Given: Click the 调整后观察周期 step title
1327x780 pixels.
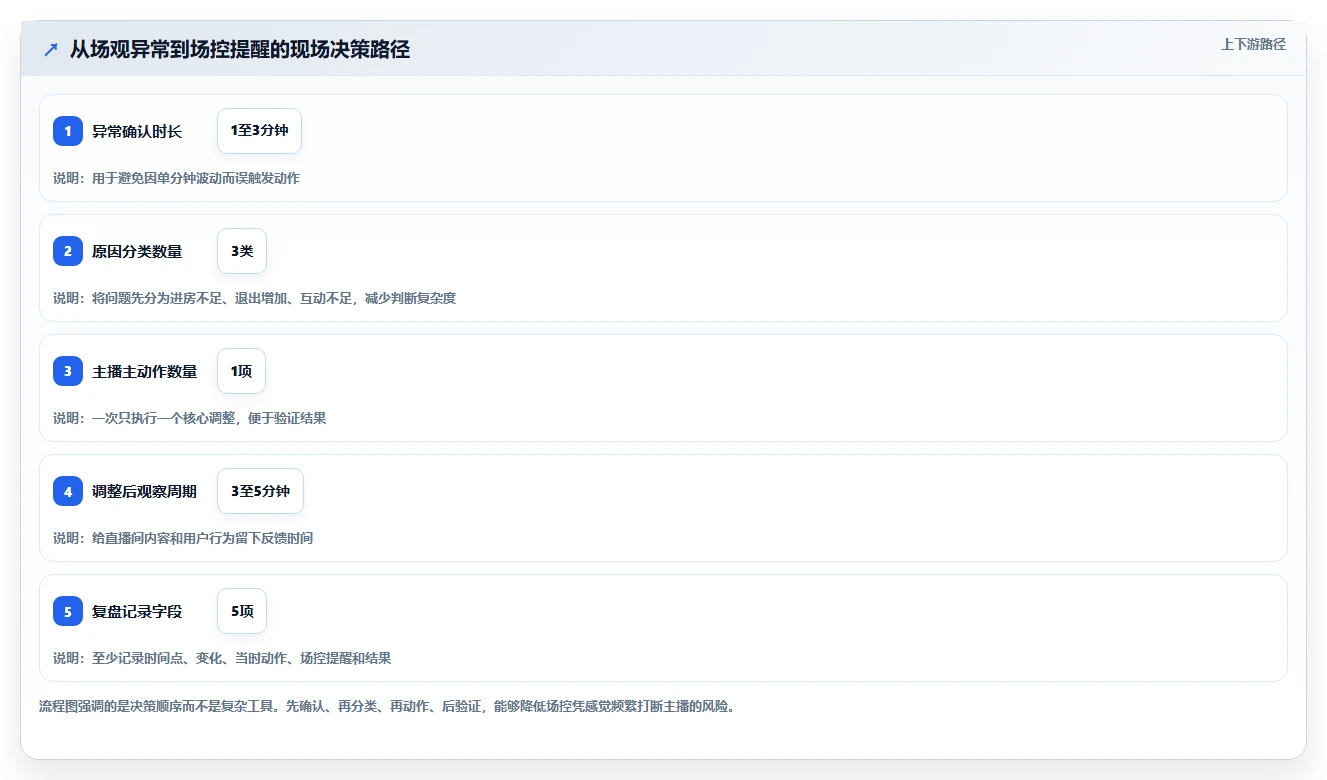Looking at the screenshot, I should tap(145, 491).
